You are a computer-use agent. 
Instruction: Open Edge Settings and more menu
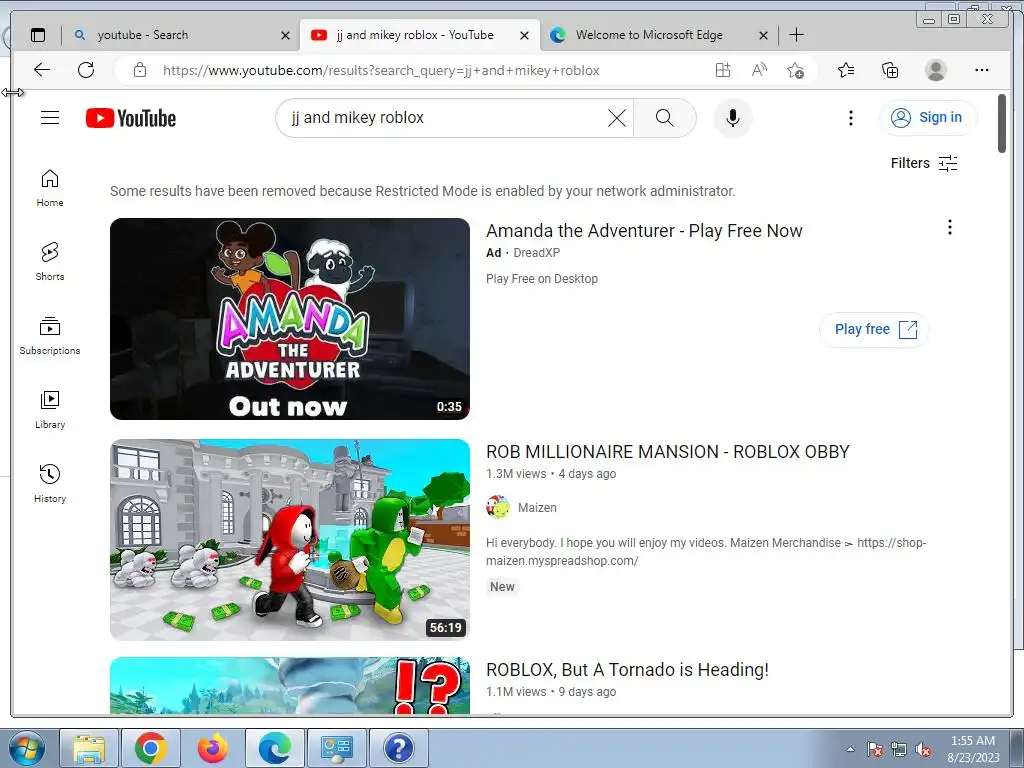tap(982, 70)
